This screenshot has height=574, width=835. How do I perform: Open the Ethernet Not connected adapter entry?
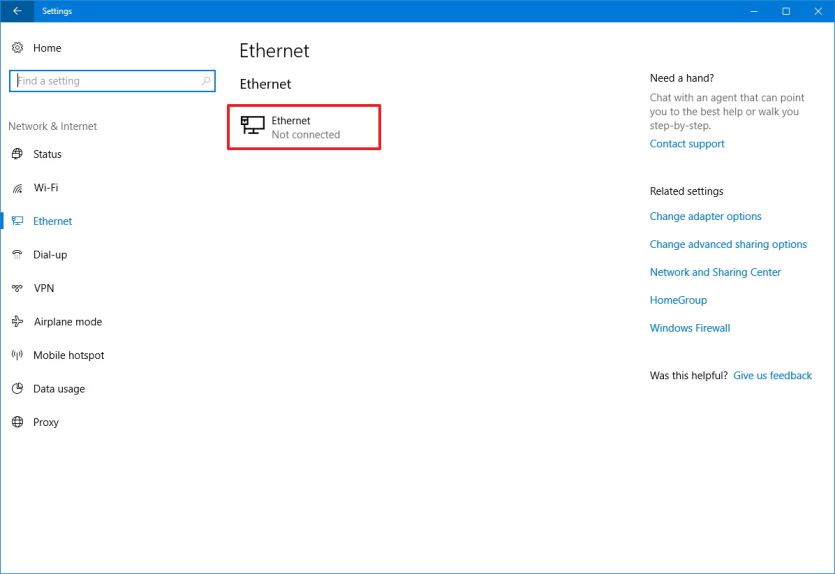pyautogui.click(x=304, y=127)
